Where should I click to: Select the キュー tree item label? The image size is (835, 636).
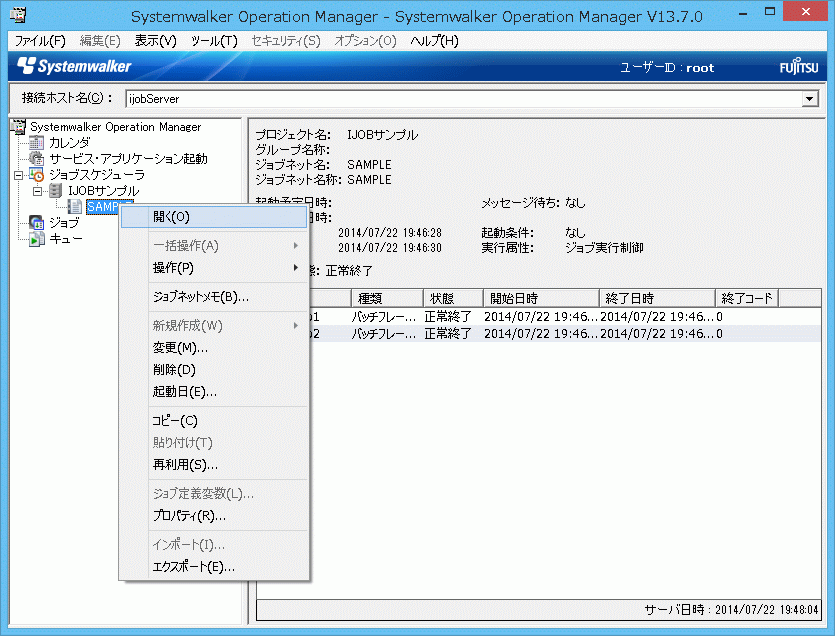[66, 239]
